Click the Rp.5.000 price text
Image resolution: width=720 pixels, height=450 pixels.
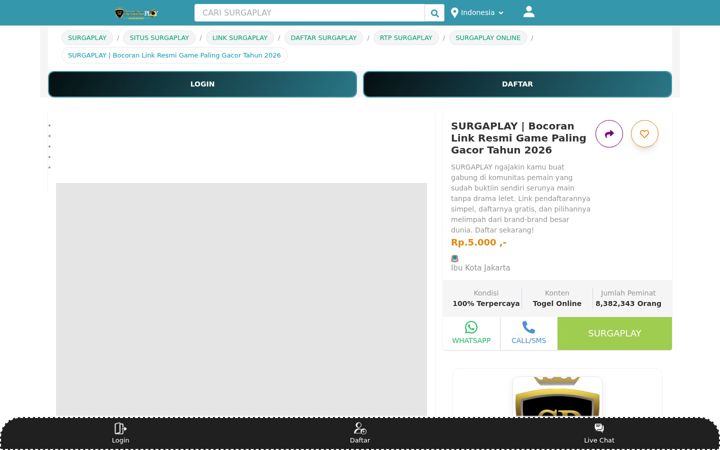tap(478, 242)
